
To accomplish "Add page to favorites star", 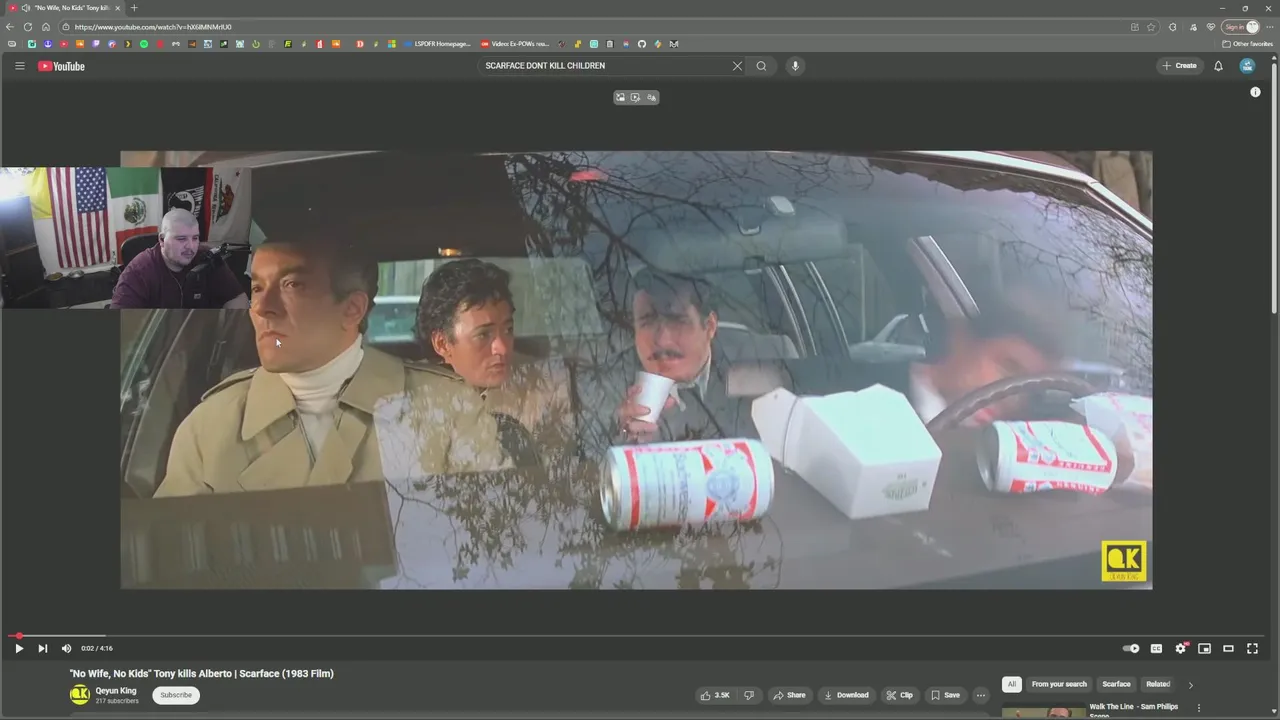I will click(1151, 27).
